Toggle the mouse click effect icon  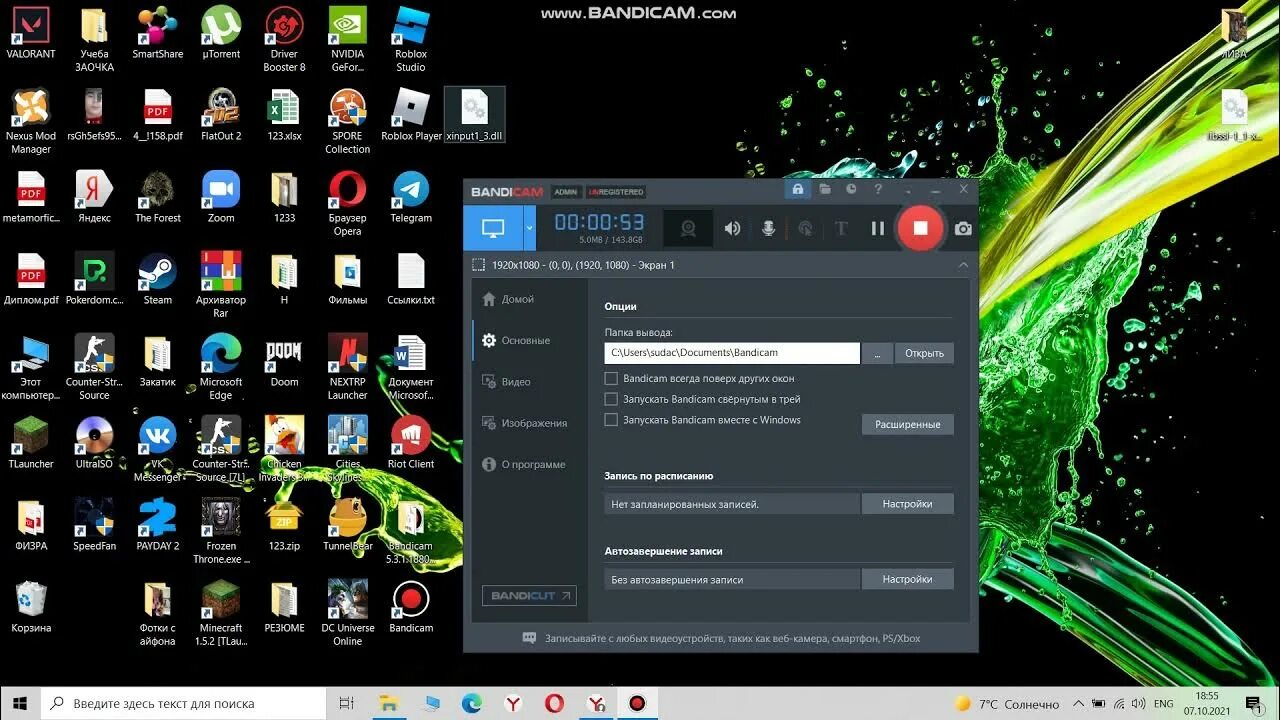tap(805, 228)
